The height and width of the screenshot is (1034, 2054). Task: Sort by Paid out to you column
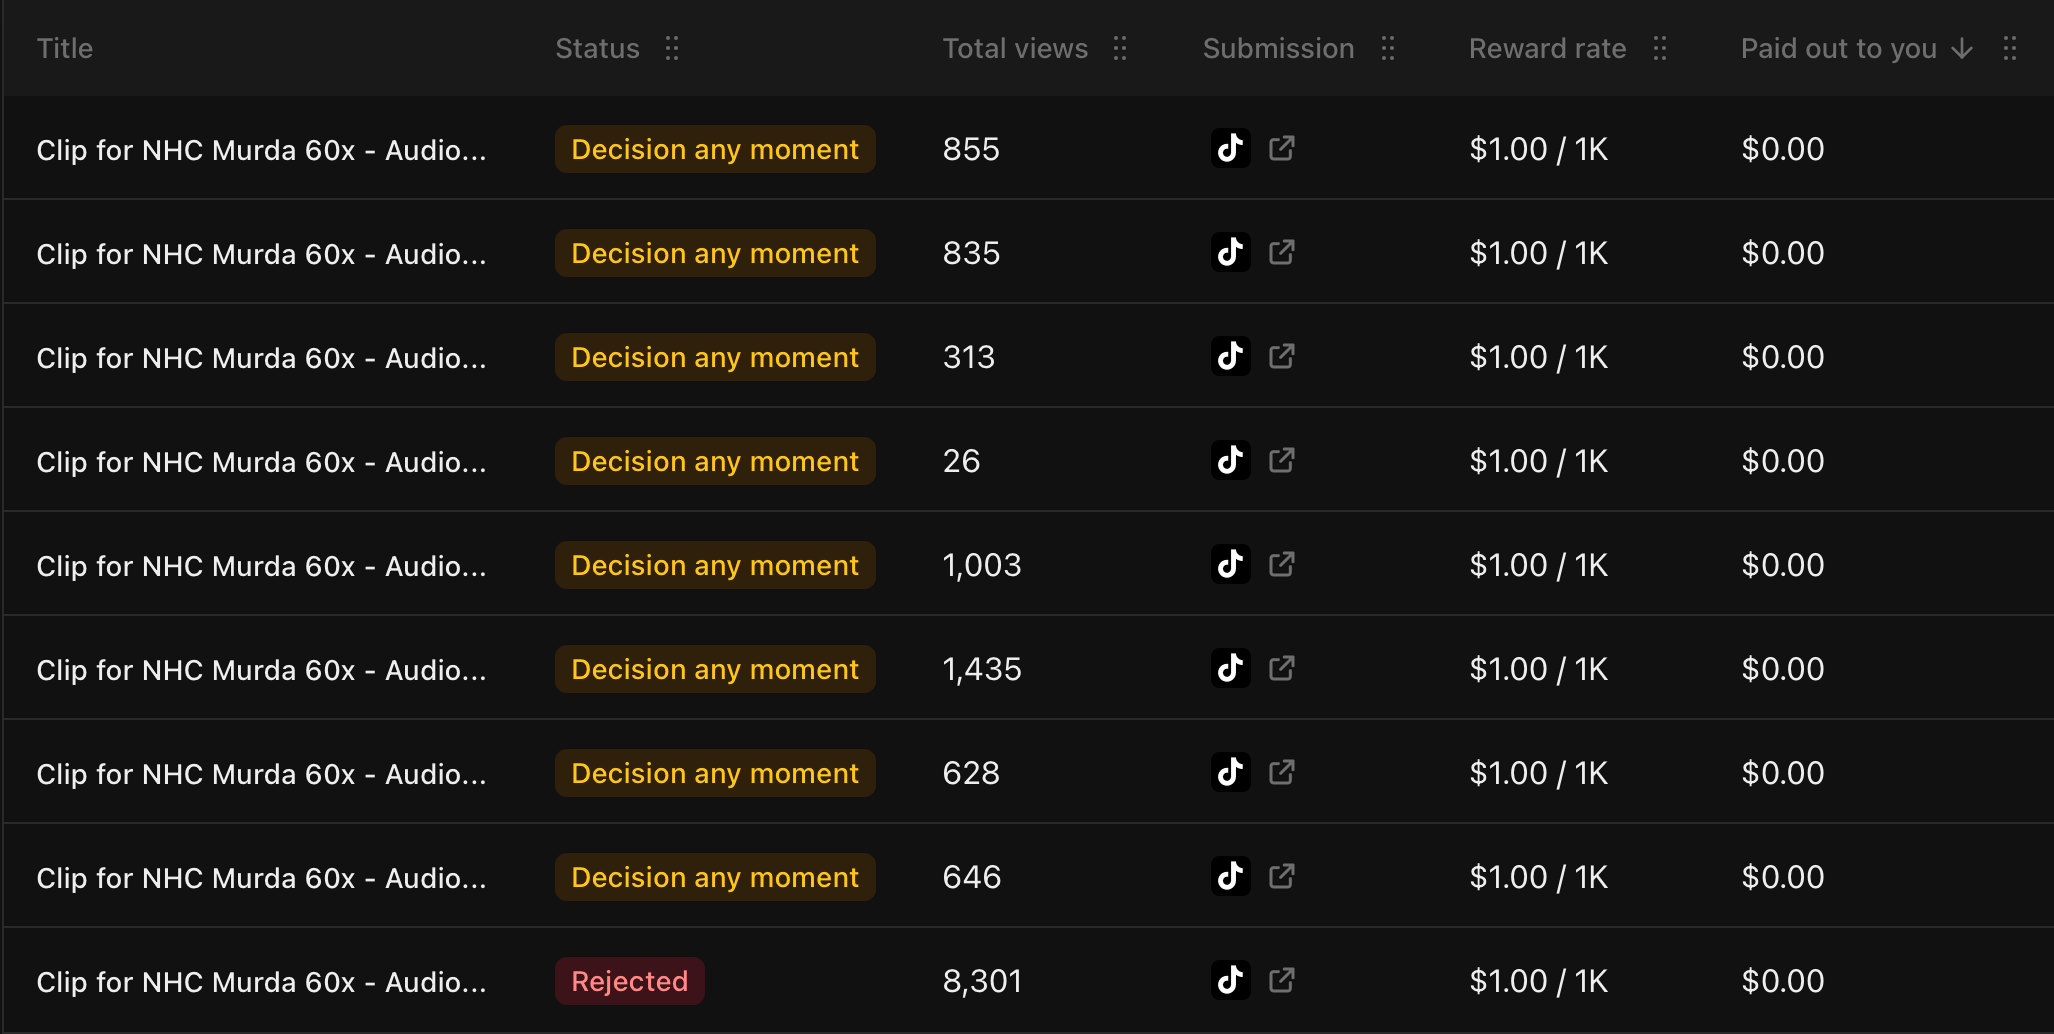point(1839,48)
